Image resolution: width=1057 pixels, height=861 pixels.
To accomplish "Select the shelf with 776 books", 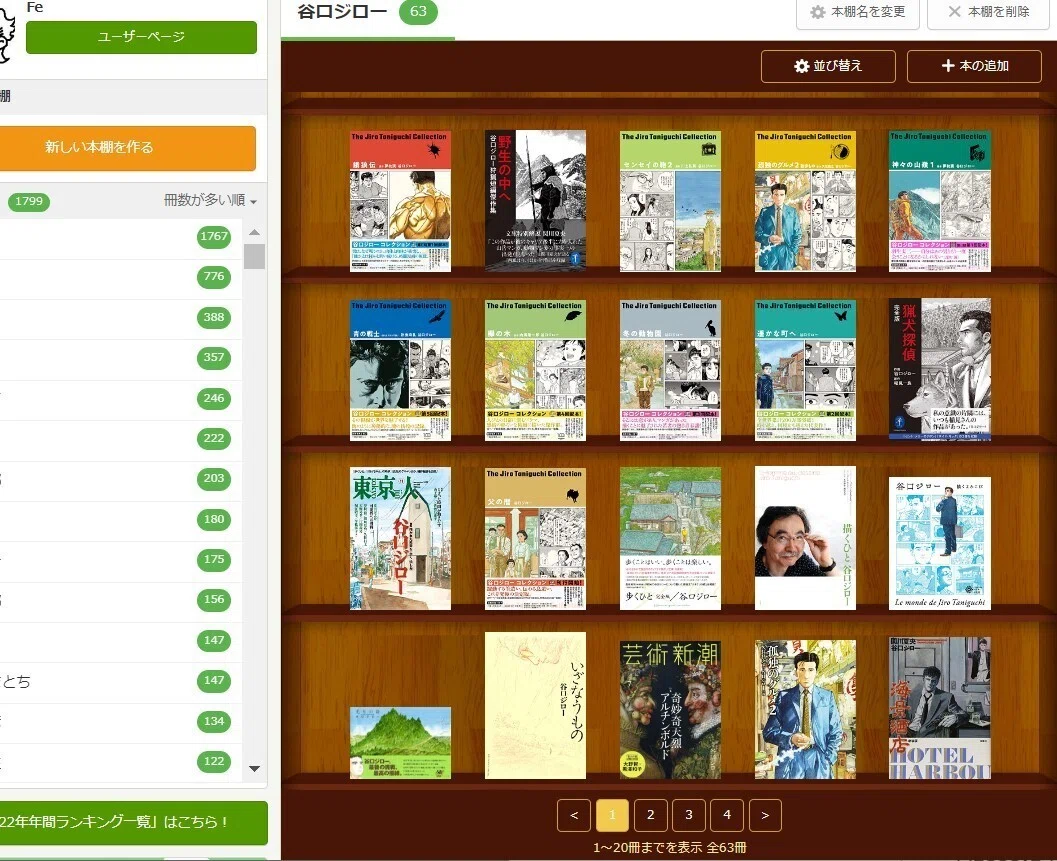I will (121, 277).
